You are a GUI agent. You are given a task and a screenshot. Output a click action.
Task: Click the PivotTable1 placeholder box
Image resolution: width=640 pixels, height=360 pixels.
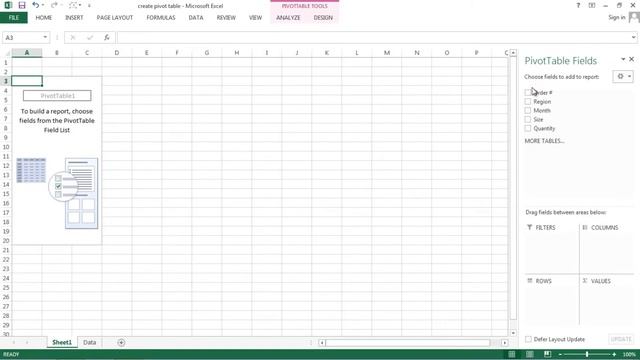pos(57,96)
